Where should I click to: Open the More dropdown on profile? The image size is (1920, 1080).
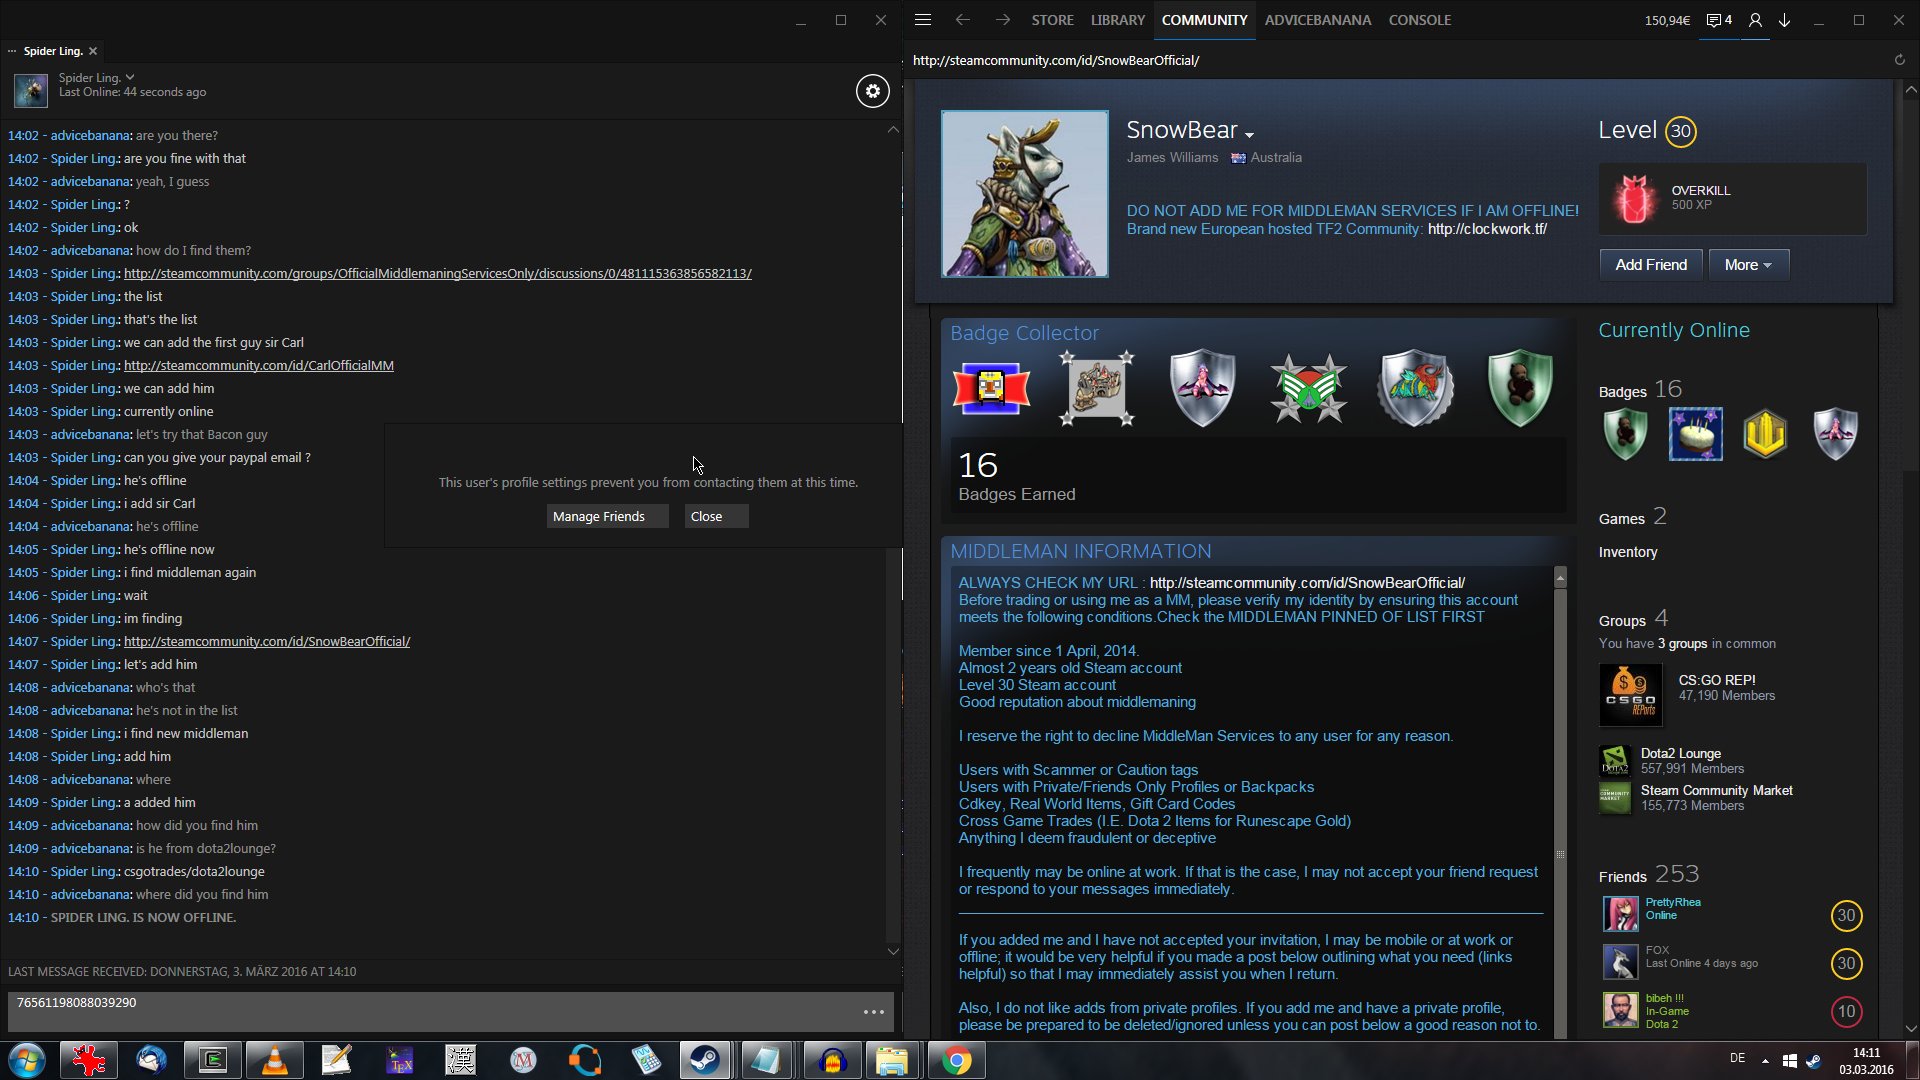pos(1747,265)
